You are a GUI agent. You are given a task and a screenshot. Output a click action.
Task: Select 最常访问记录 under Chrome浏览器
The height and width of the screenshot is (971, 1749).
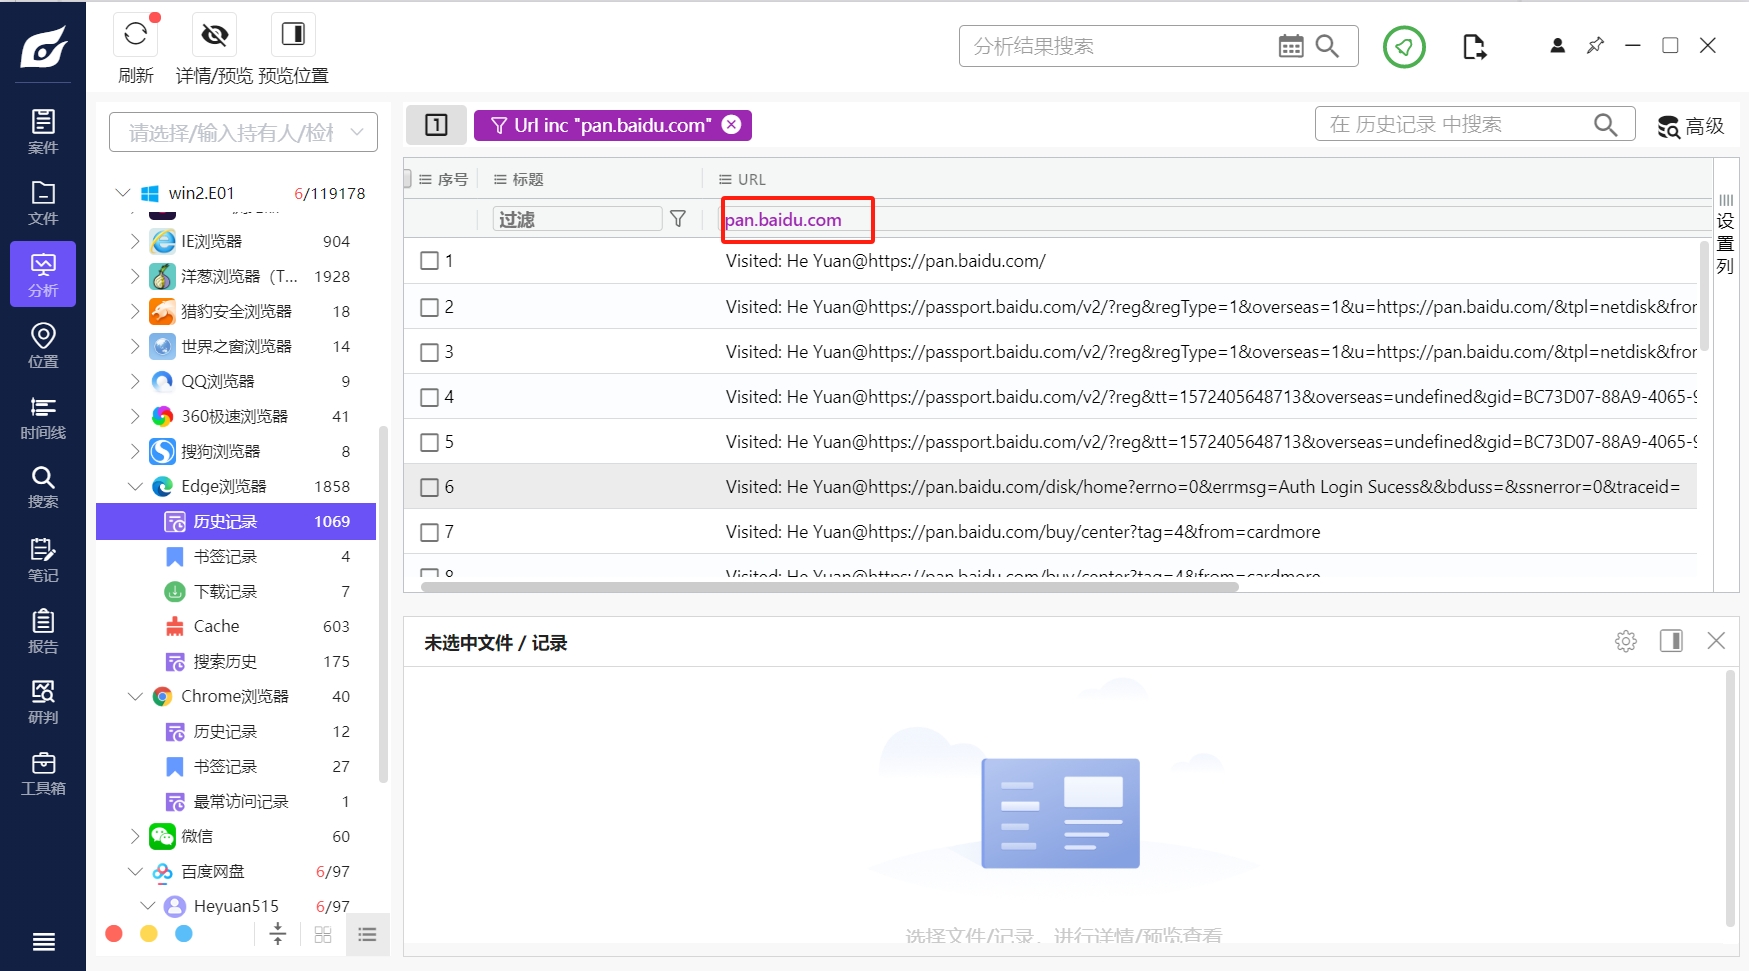[x=236, y=802]
